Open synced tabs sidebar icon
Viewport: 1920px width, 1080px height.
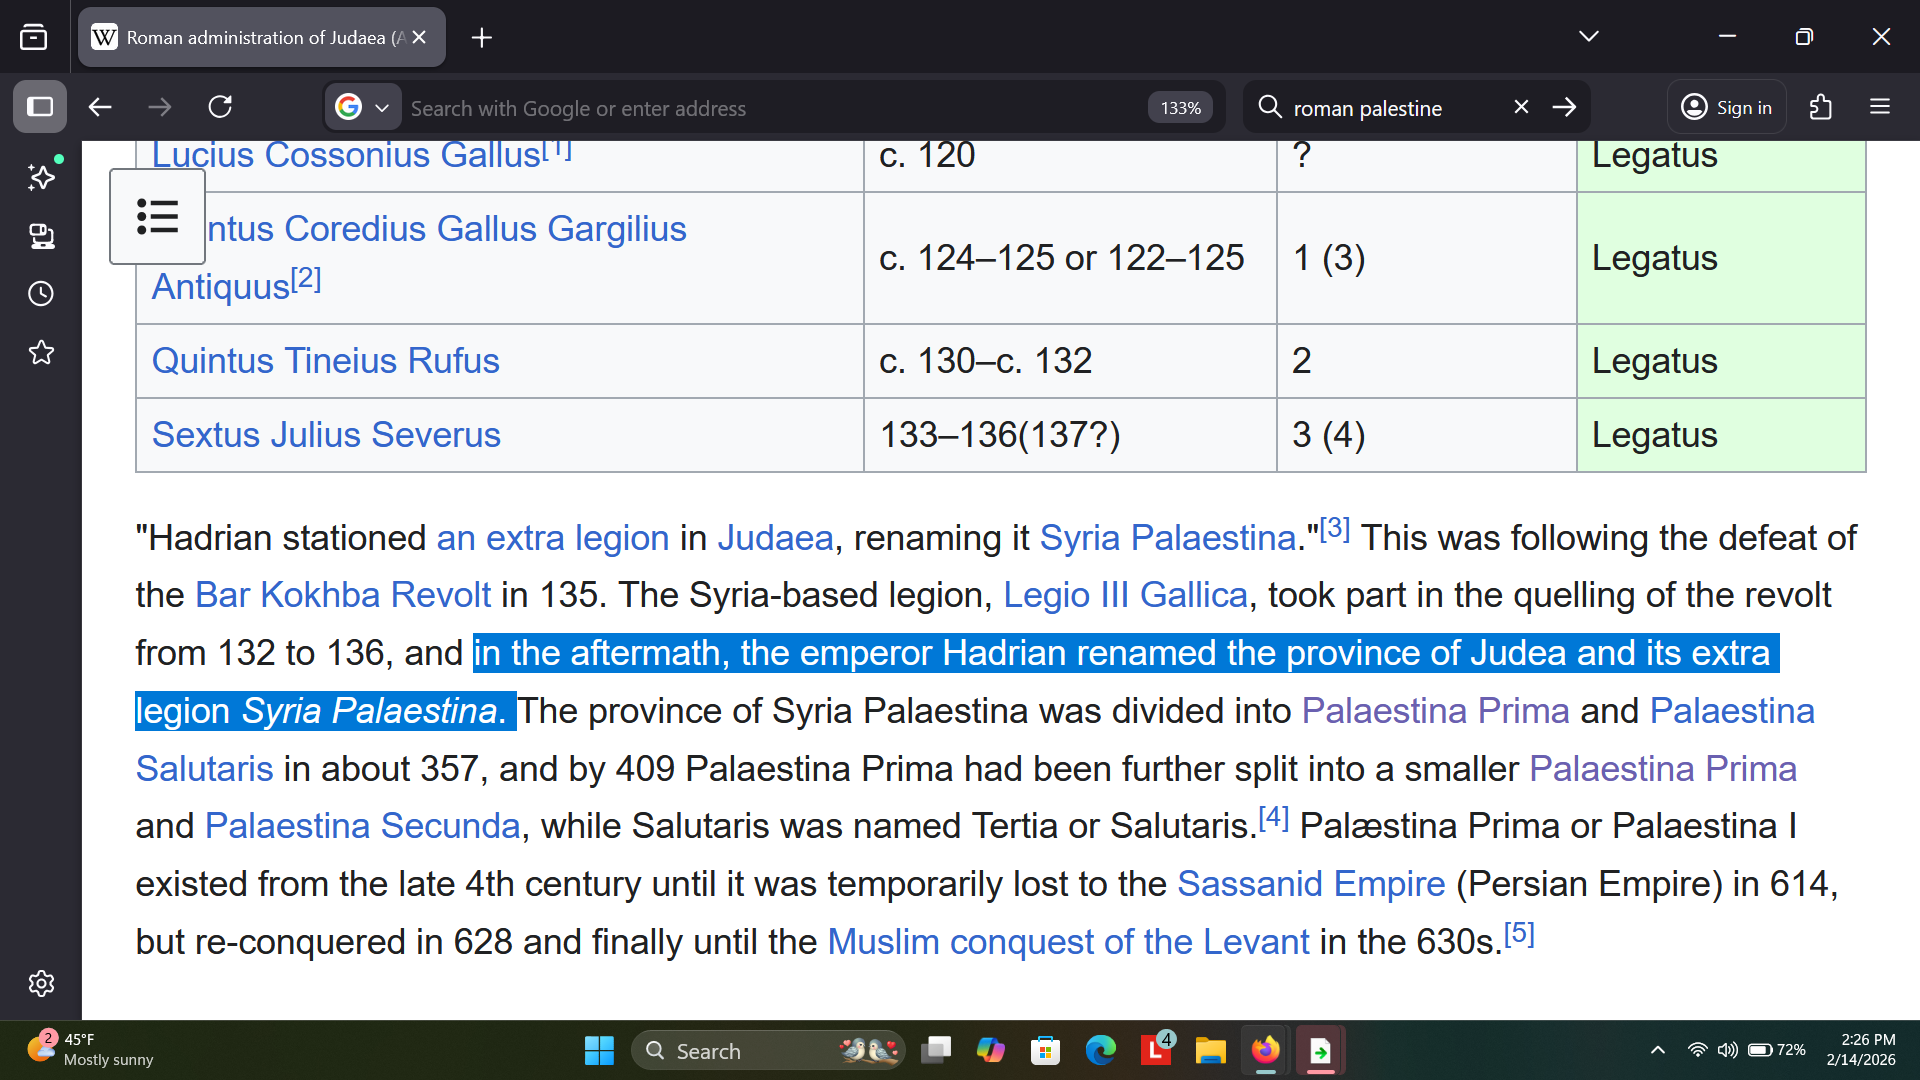(41, 236)
